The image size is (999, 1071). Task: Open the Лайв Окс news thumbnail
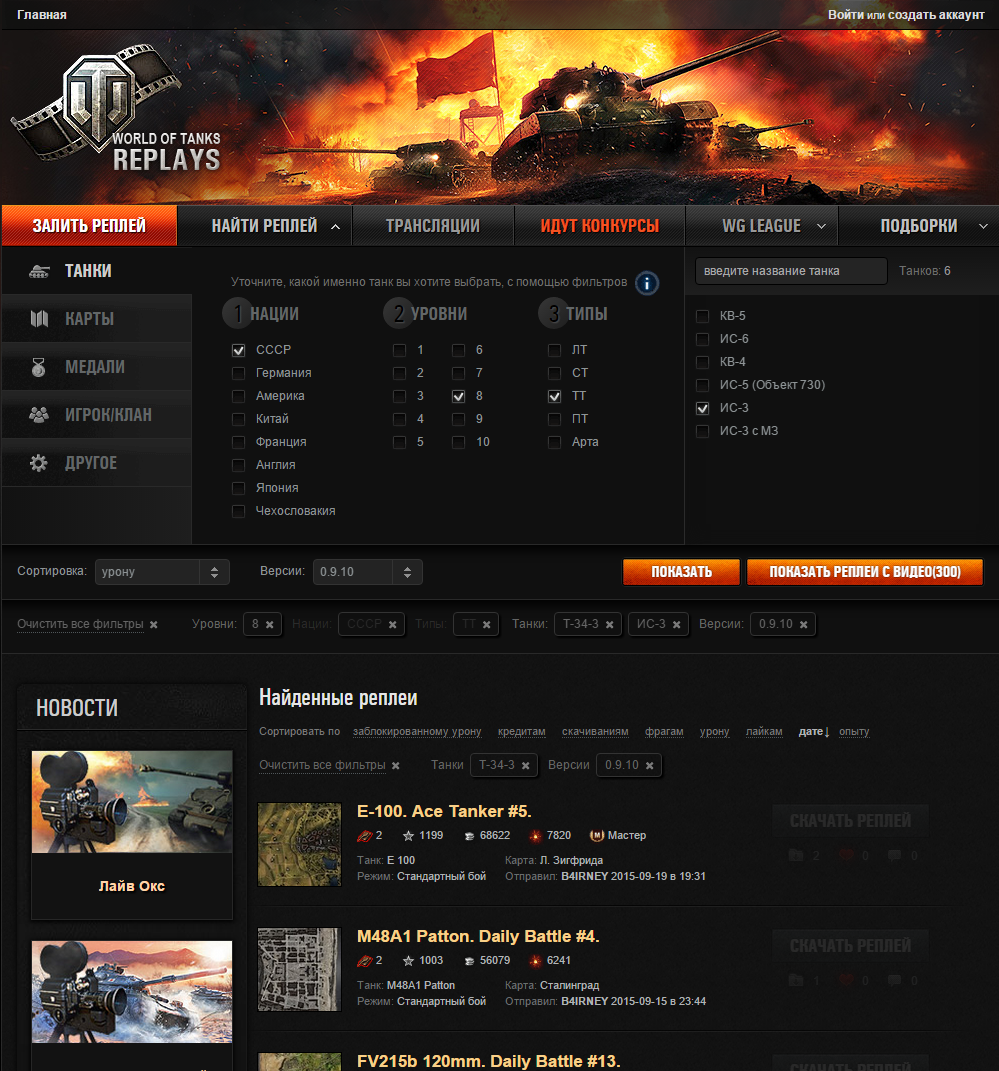coord(132,802)
